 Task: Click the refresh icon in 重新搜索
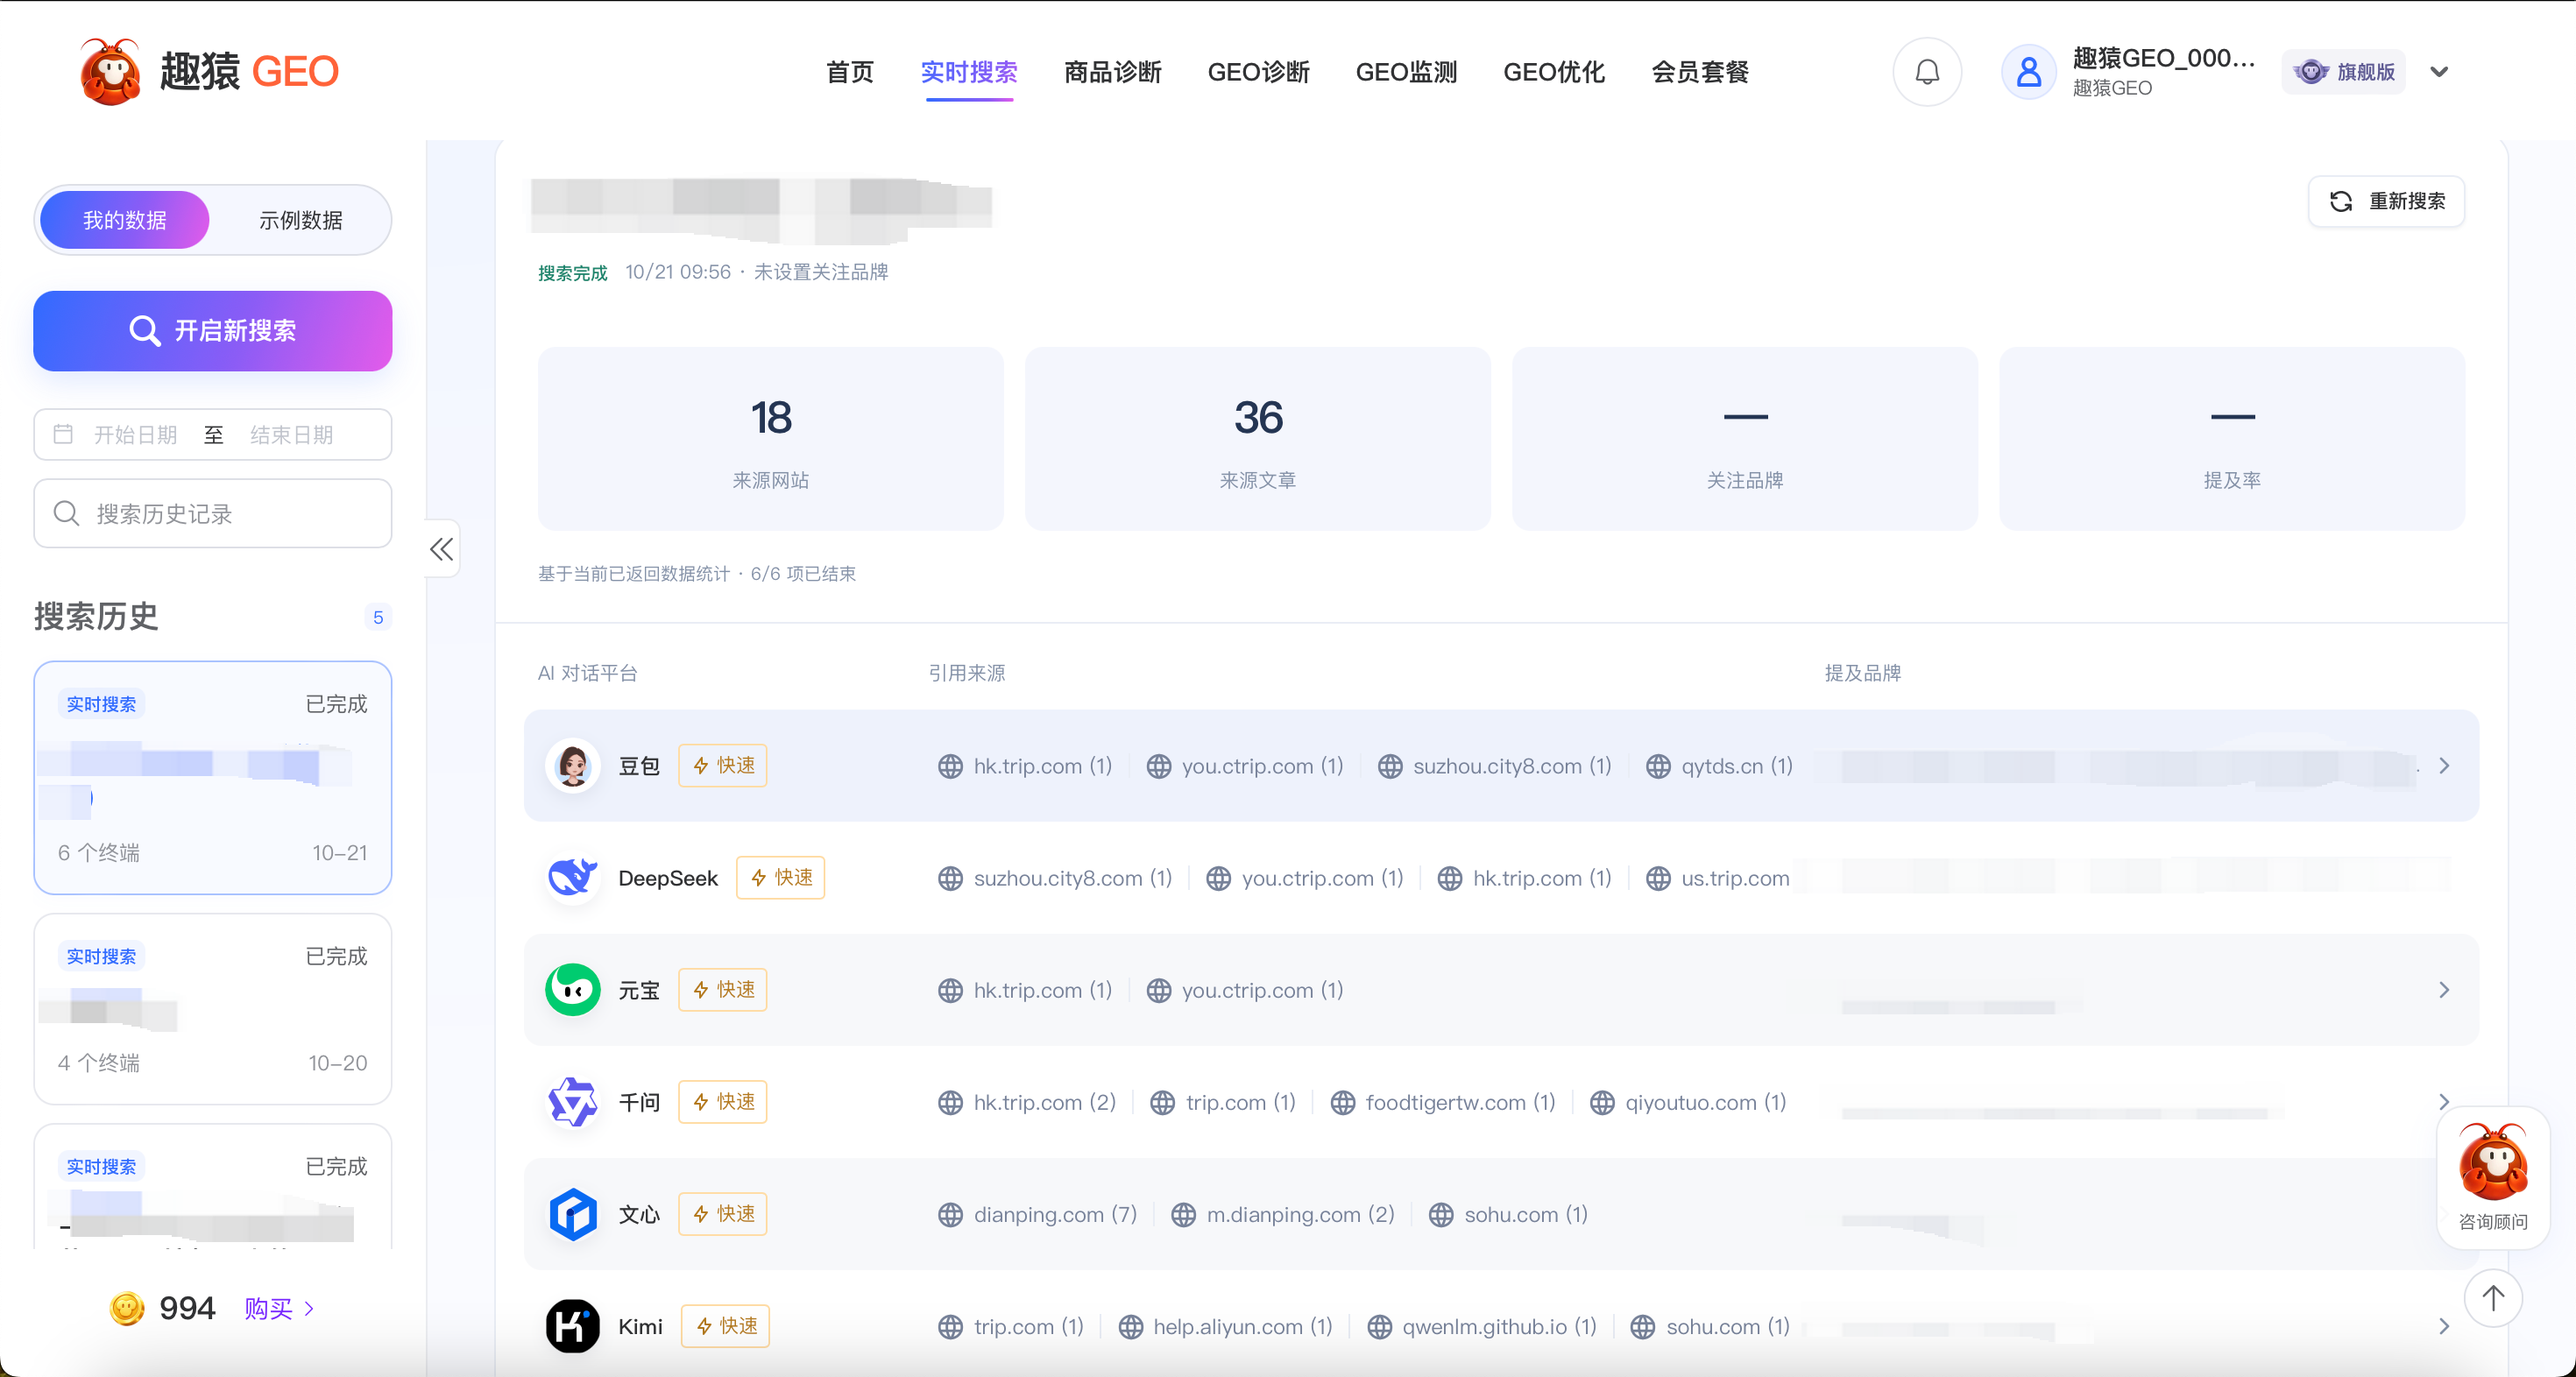(x=2341, y=201)
